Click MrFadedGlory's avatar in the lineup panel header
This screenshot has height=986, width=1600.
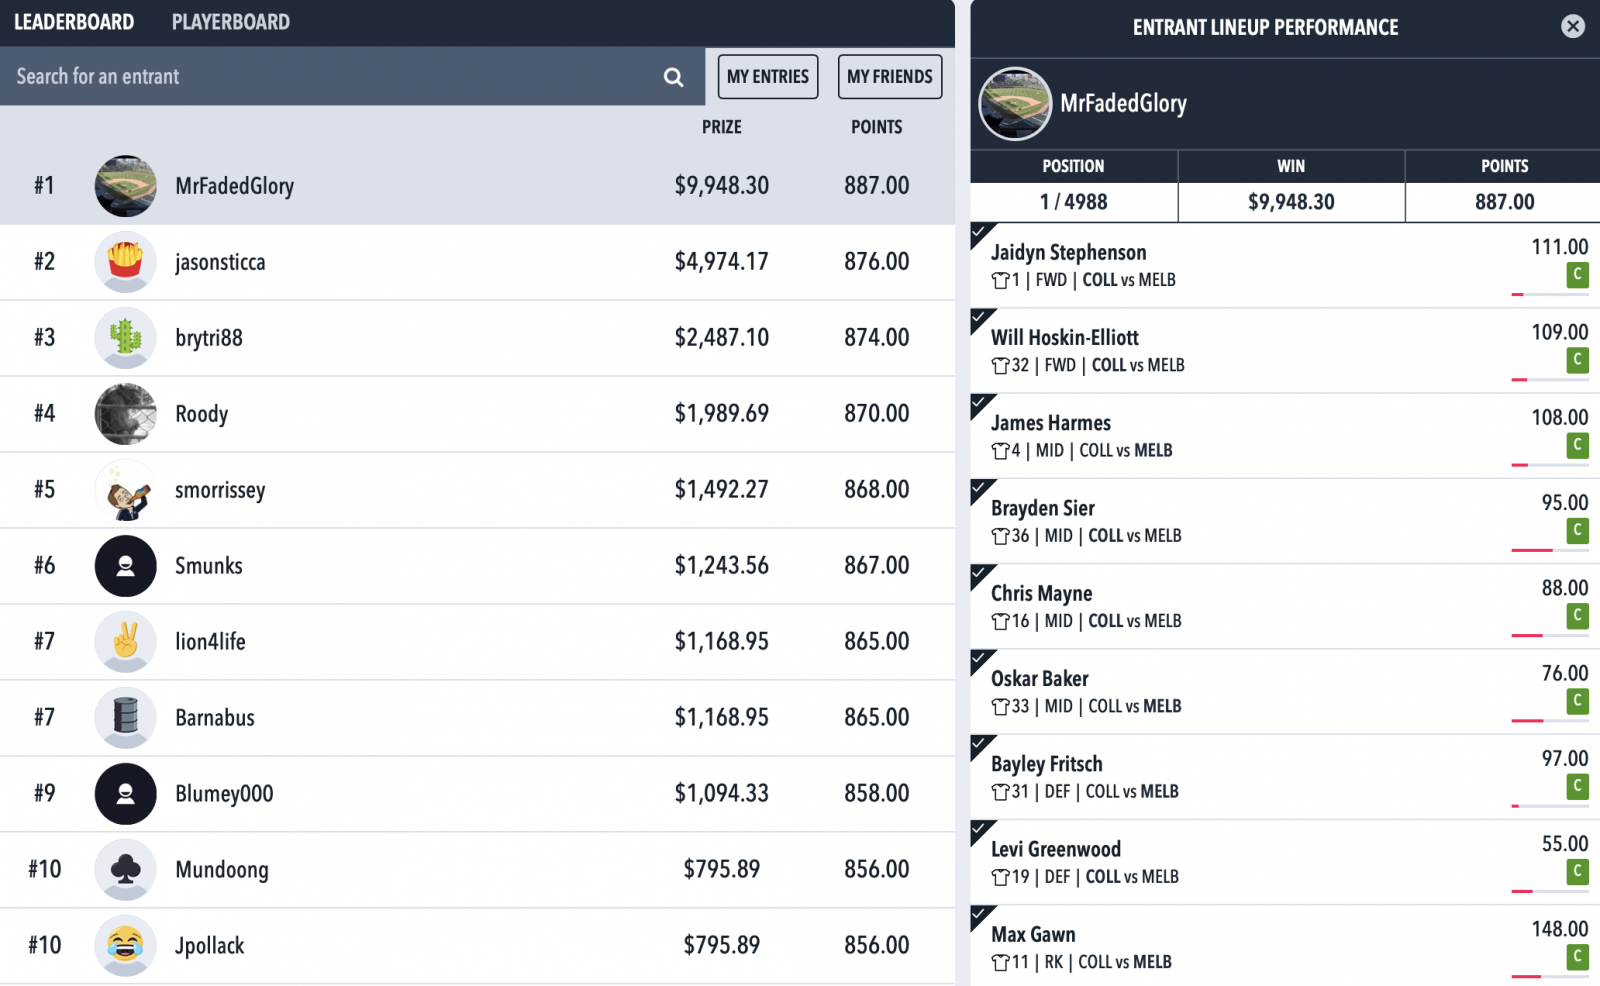(1015, 104)
